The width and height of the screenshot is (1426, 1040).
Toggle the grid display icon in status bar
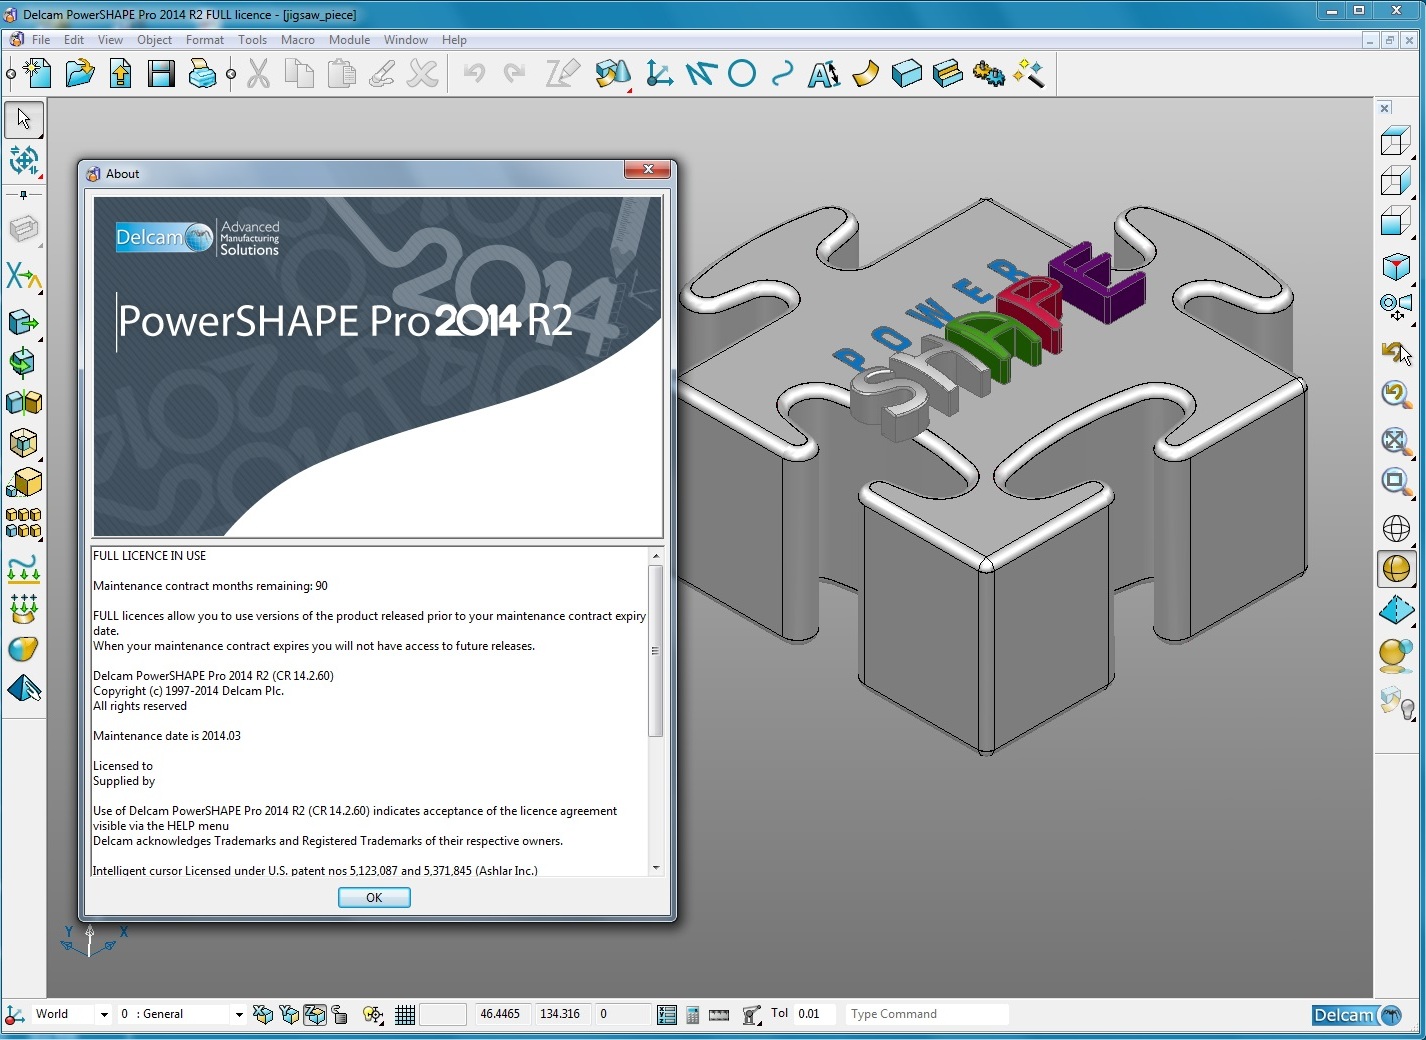click(x=405, y=1015)
